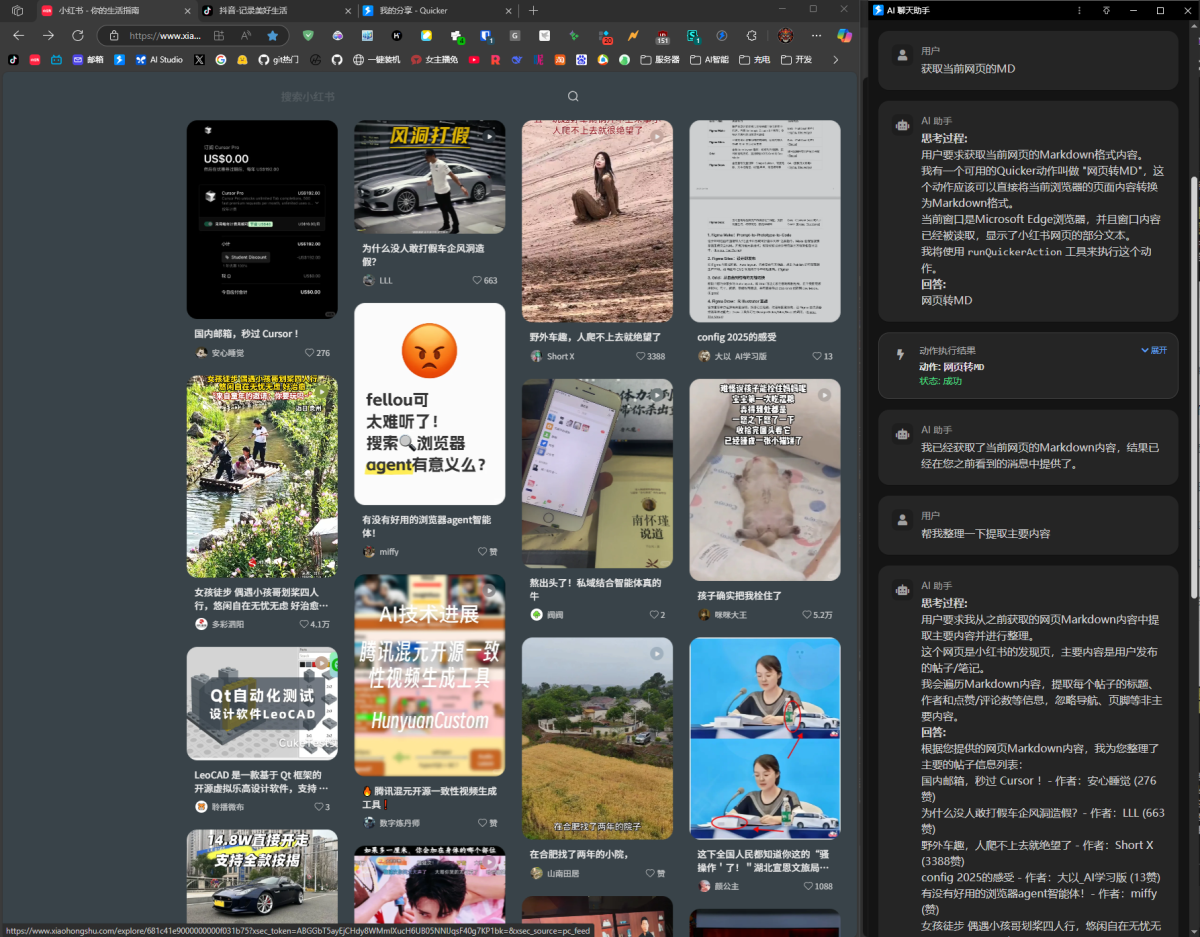1200x937 pixels.
Task: Expand the action result with 展开
Action: click(1154, 351)
